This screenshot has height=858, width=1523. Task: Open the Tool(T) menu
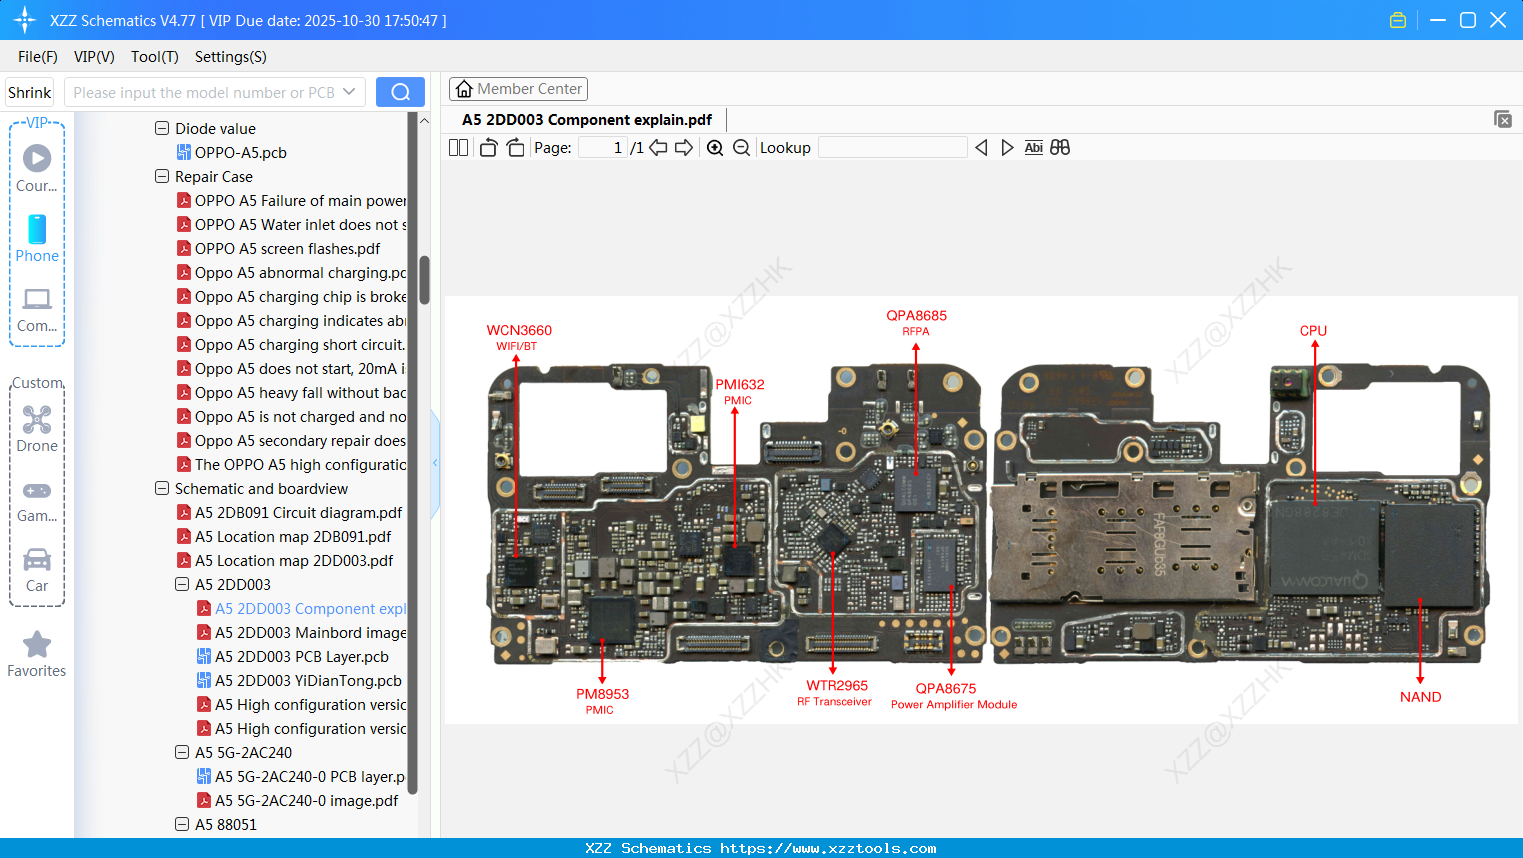[154, 57]
